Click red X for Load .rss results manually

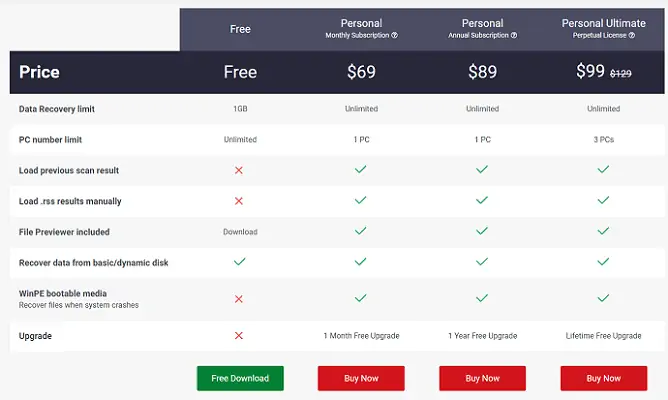click(239, 201)
